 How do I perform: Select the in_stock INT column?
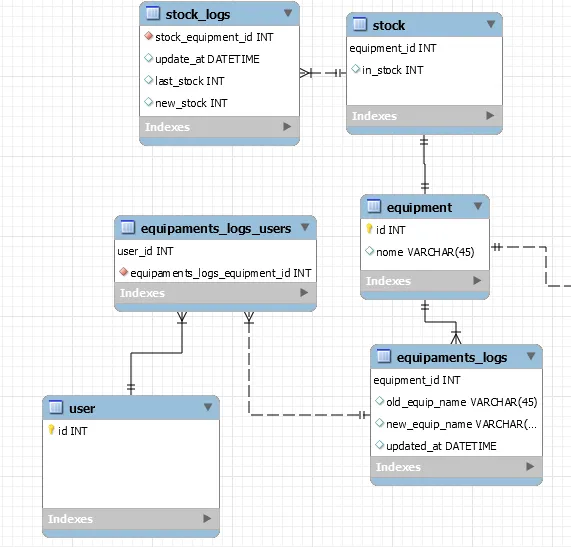tap(424, 70)
